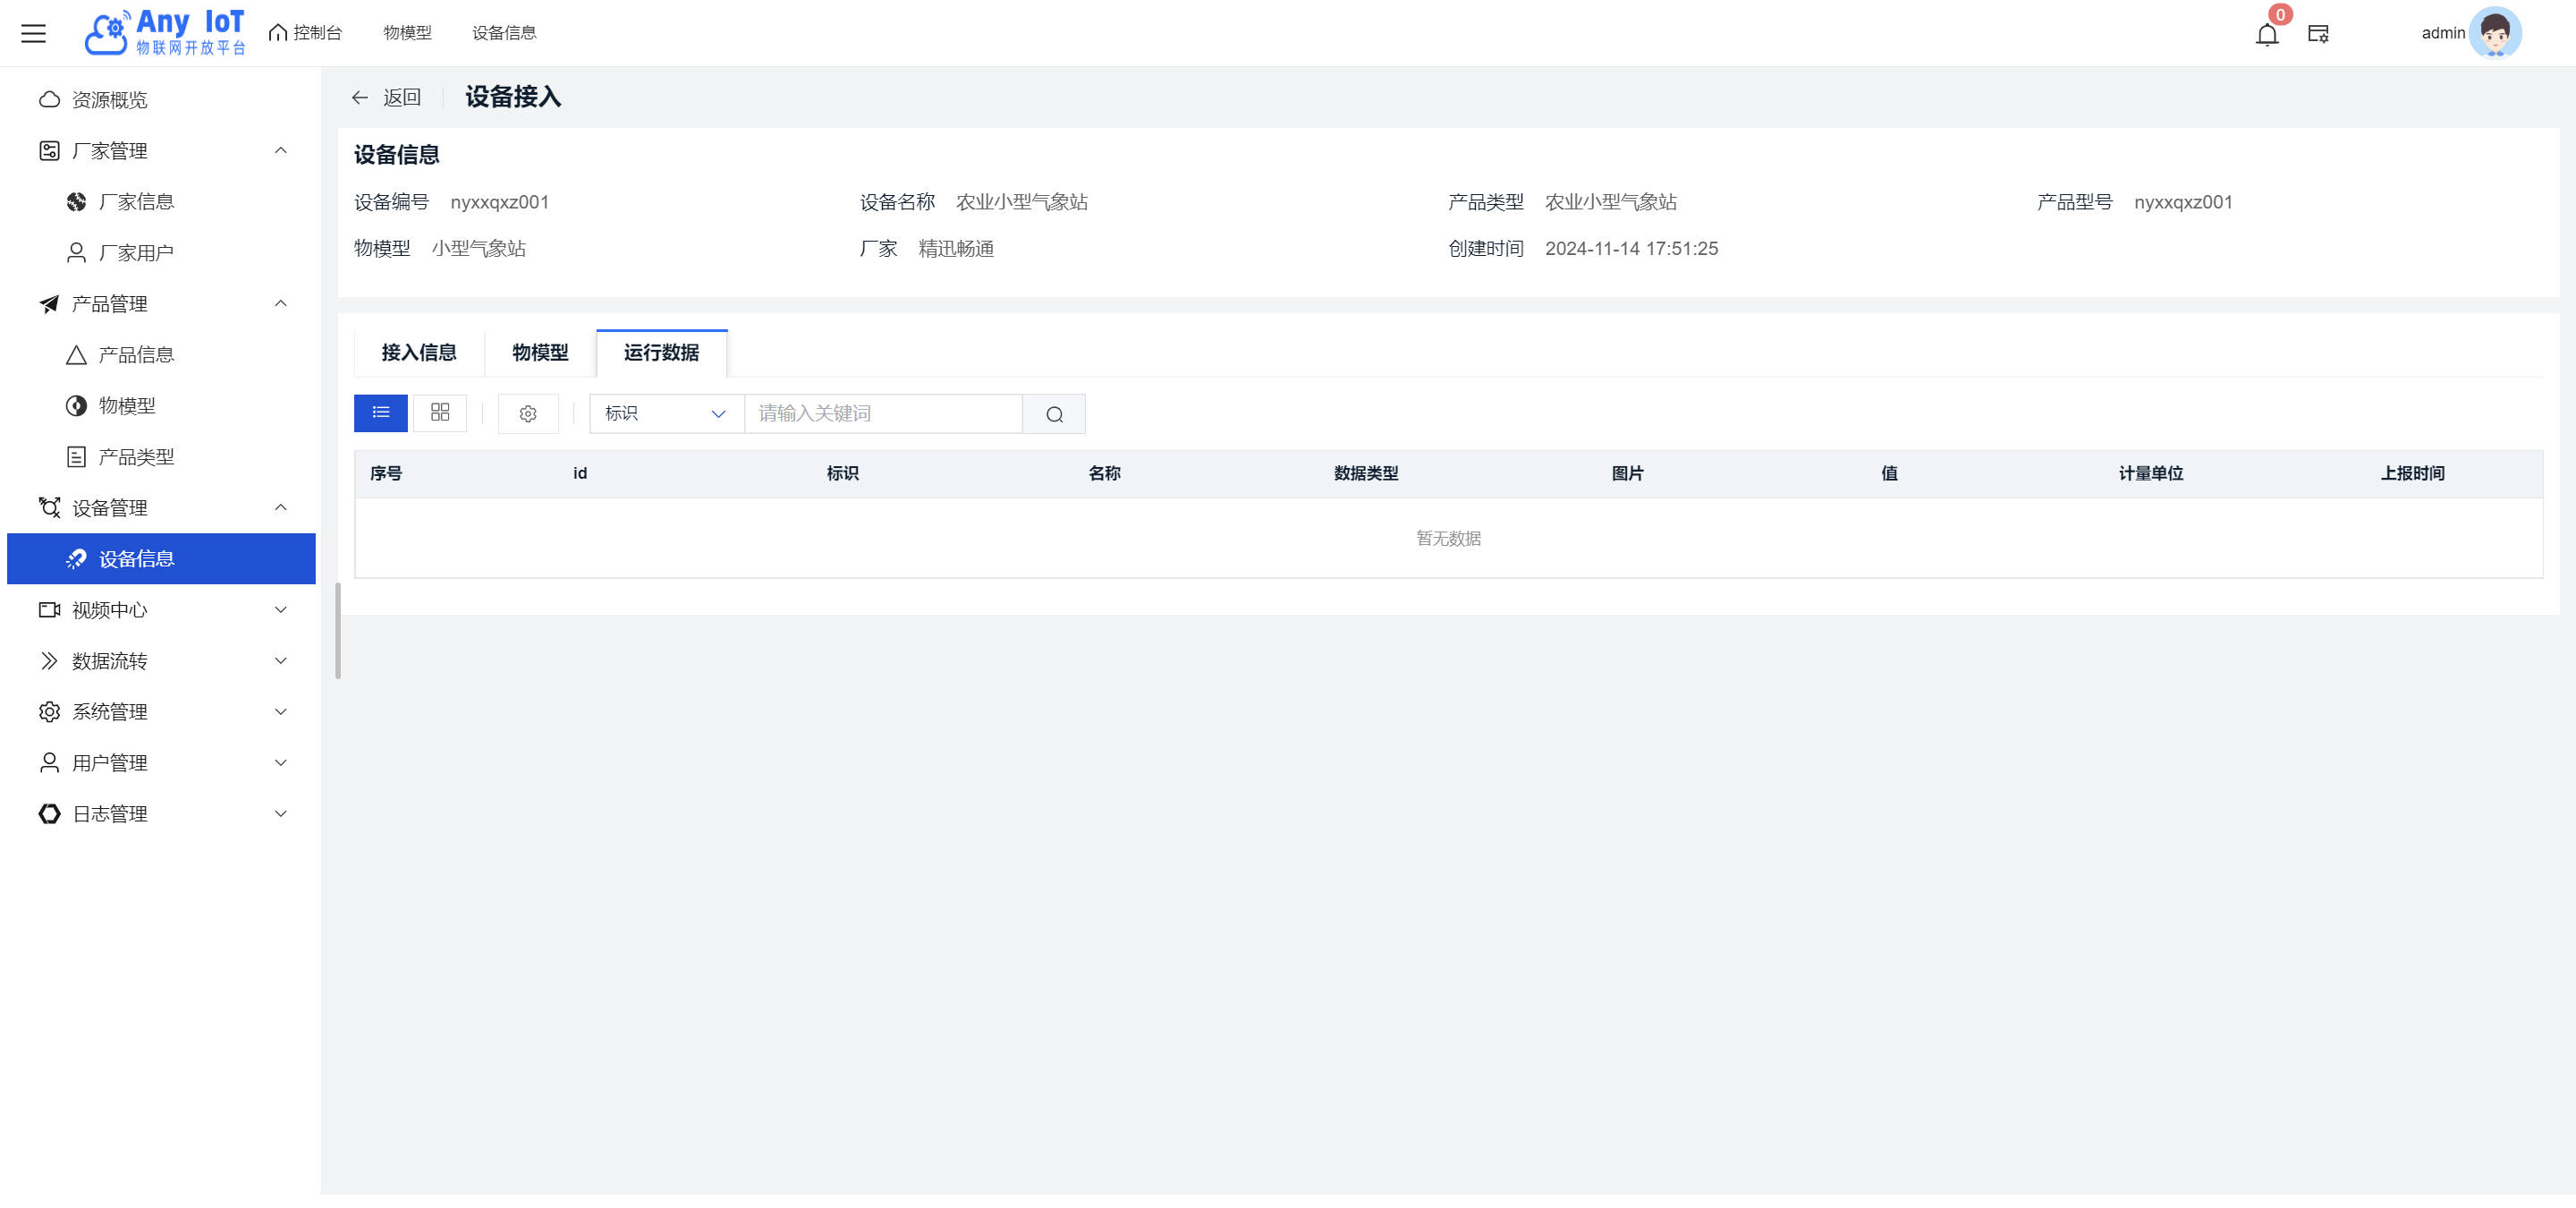Click the magnifier search button
Viewport: 2576px width, 1208px height.
1054,414
